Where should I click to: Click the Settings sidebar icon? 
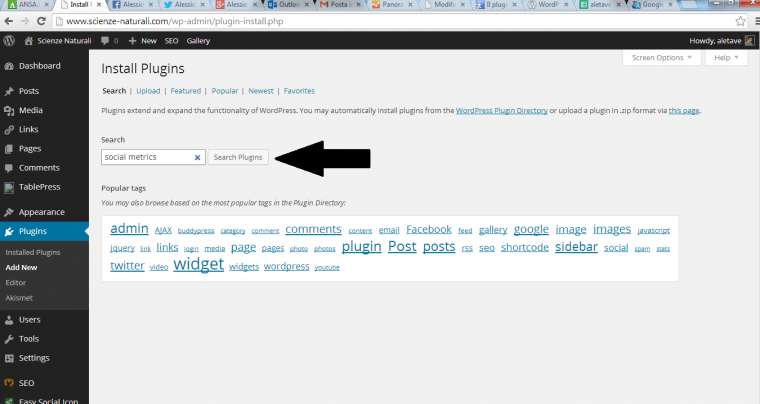coord(9,358)
